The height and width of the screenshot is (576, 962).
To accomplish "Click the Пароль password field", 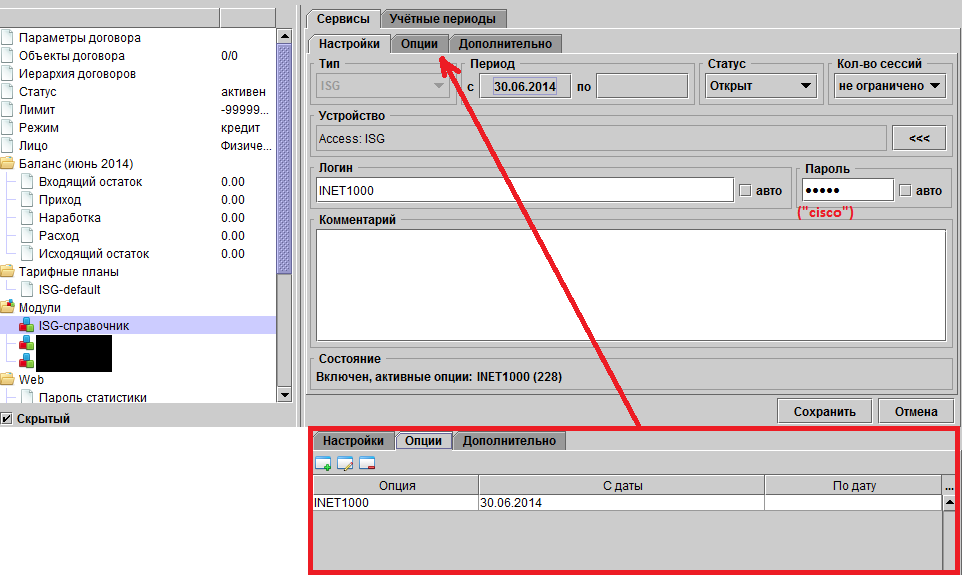I will (848, 190).
